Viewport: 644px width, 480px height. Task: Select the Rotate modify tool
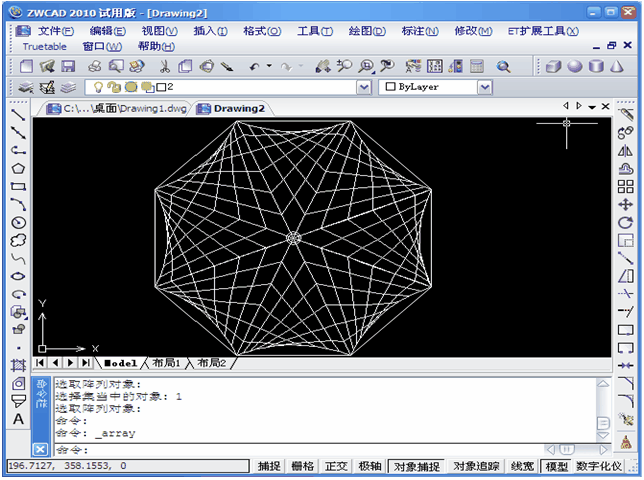[x=626, y=222]
